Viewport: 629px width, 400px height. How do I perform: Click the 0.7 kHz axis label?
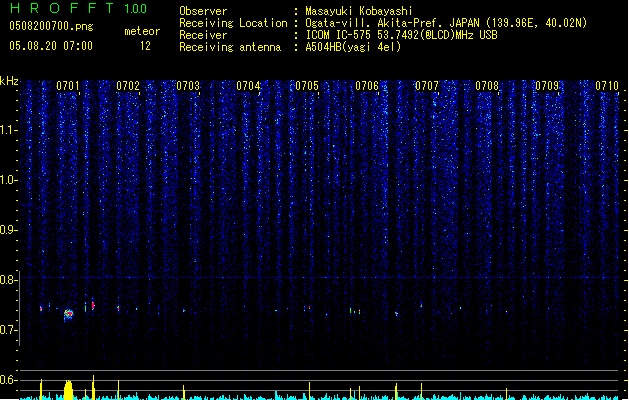[9, 330]
